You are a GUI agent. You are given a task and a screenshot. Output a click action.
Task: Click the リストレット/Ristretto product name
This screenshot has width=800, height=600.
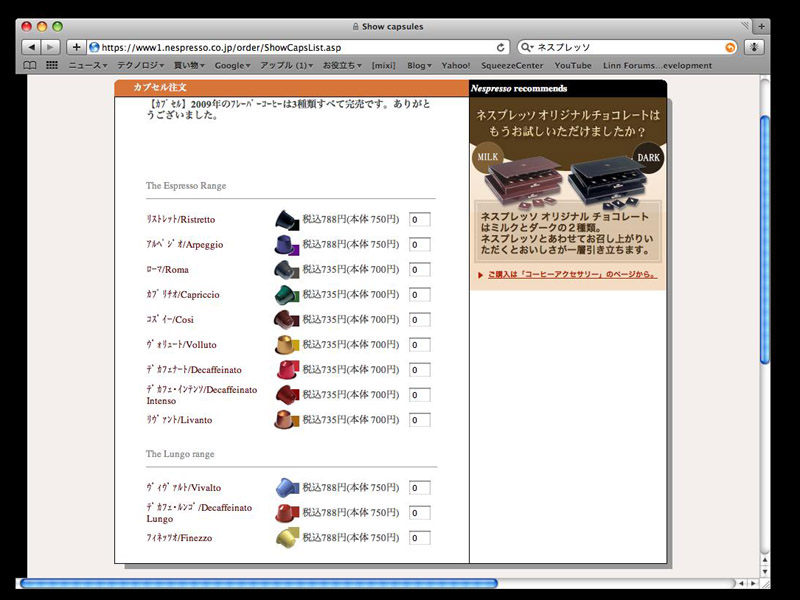pyautogui.click(x=181, y=219)
